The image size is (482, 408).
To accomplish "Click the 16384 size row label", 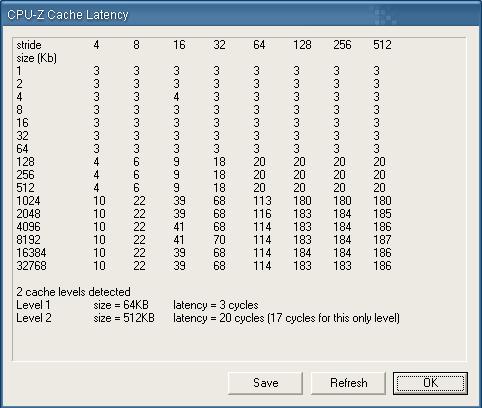I will pyautogui.click(x=31, y=253).
